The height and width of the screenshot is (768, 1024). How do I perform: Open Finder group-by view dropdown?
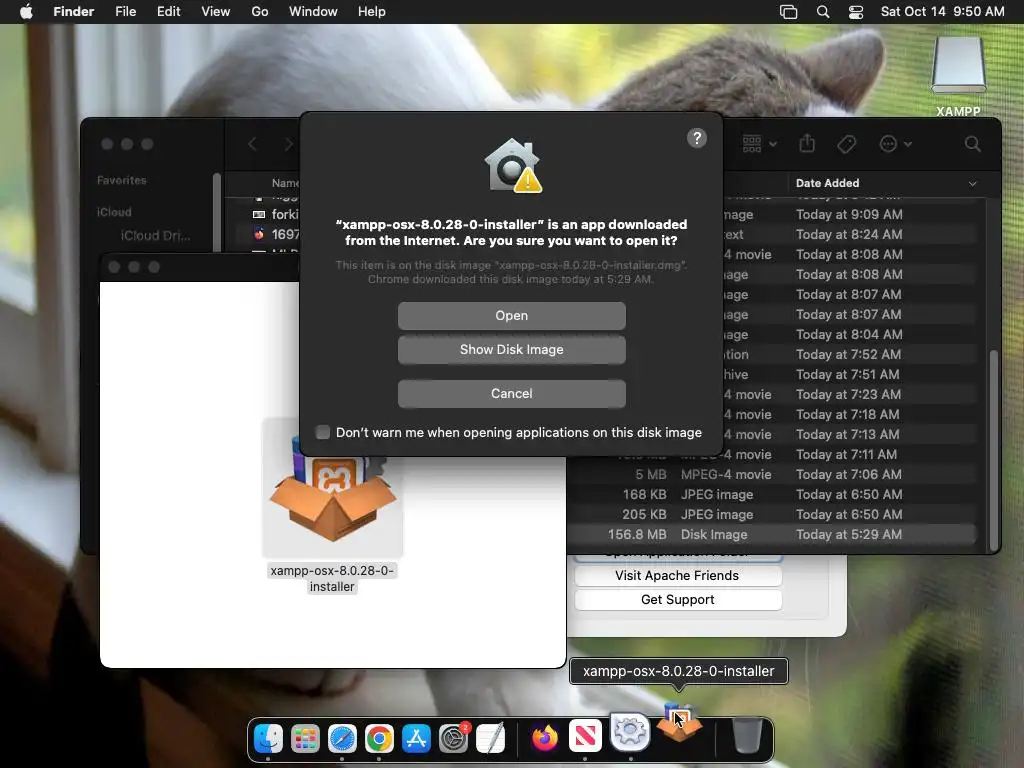[759, 144]
